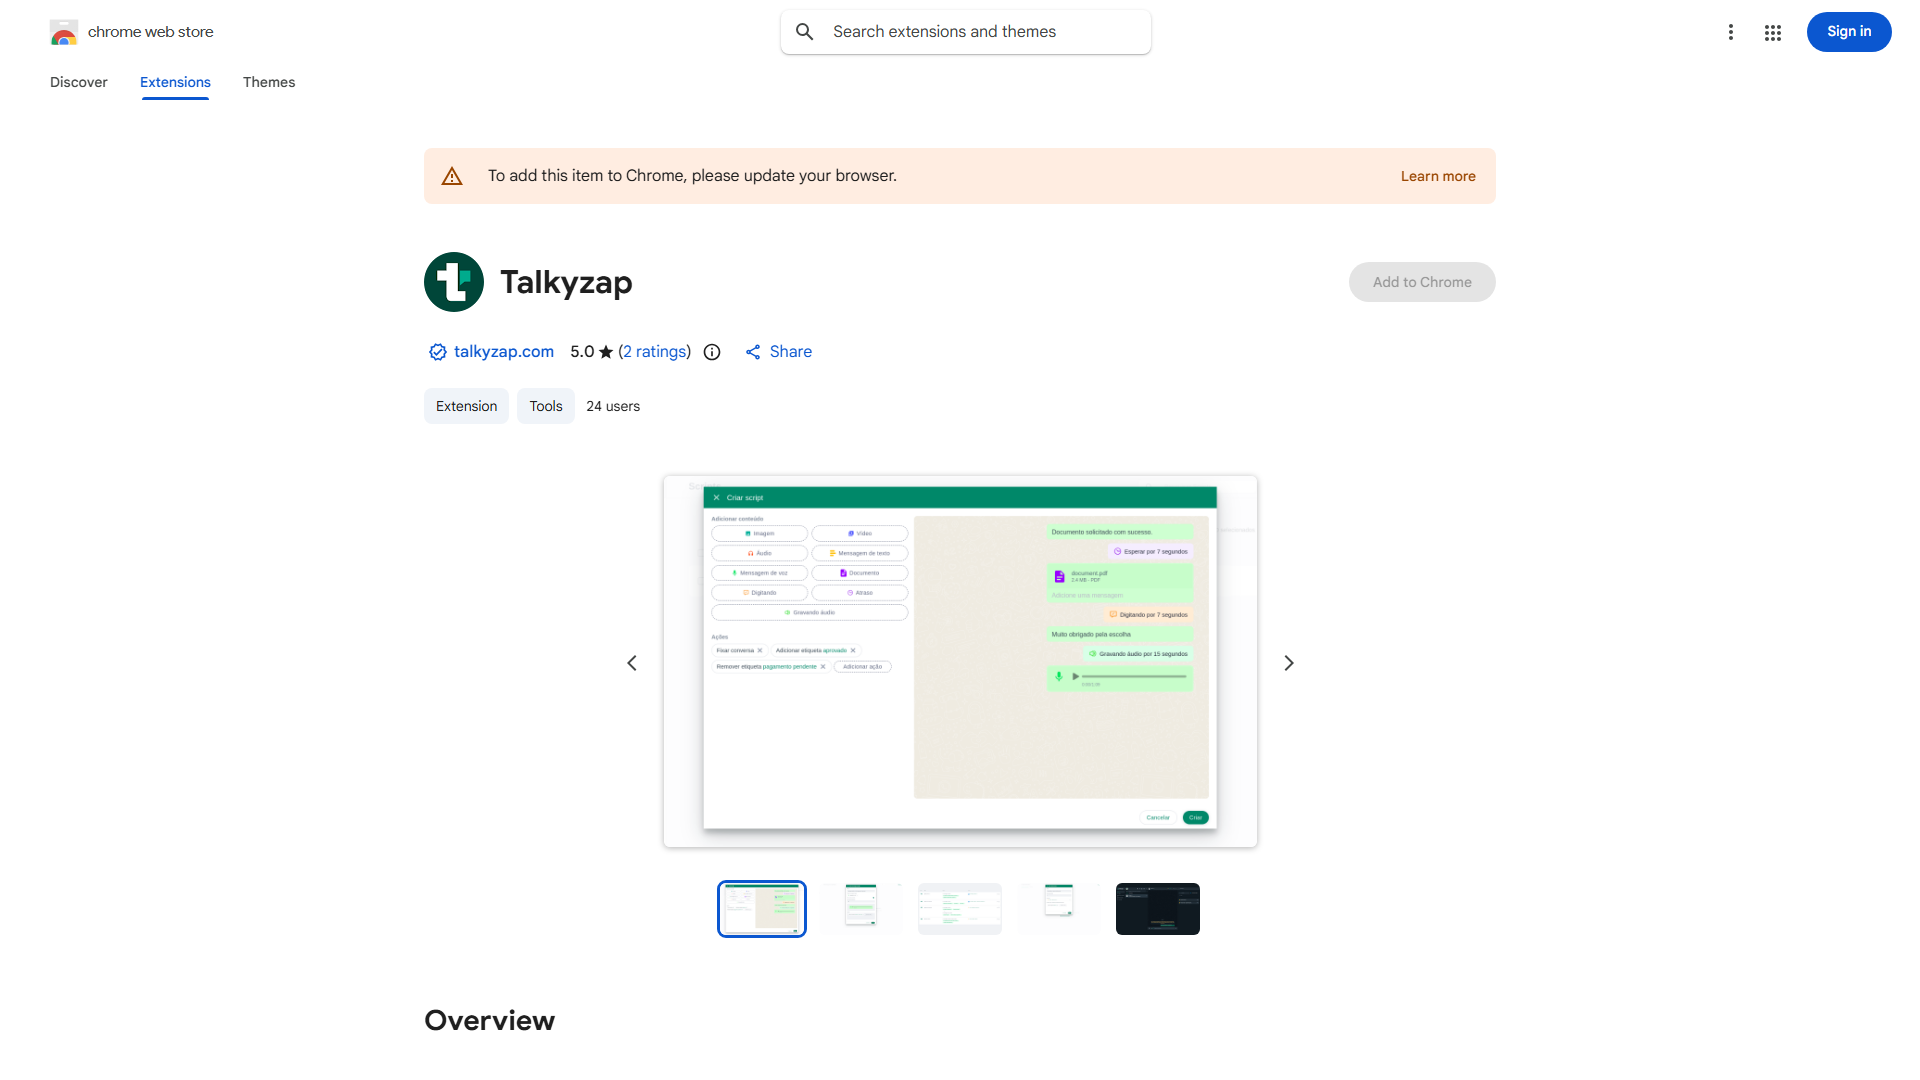Click the search magnifier icon

pyautogui.click(x=804, y=31)
